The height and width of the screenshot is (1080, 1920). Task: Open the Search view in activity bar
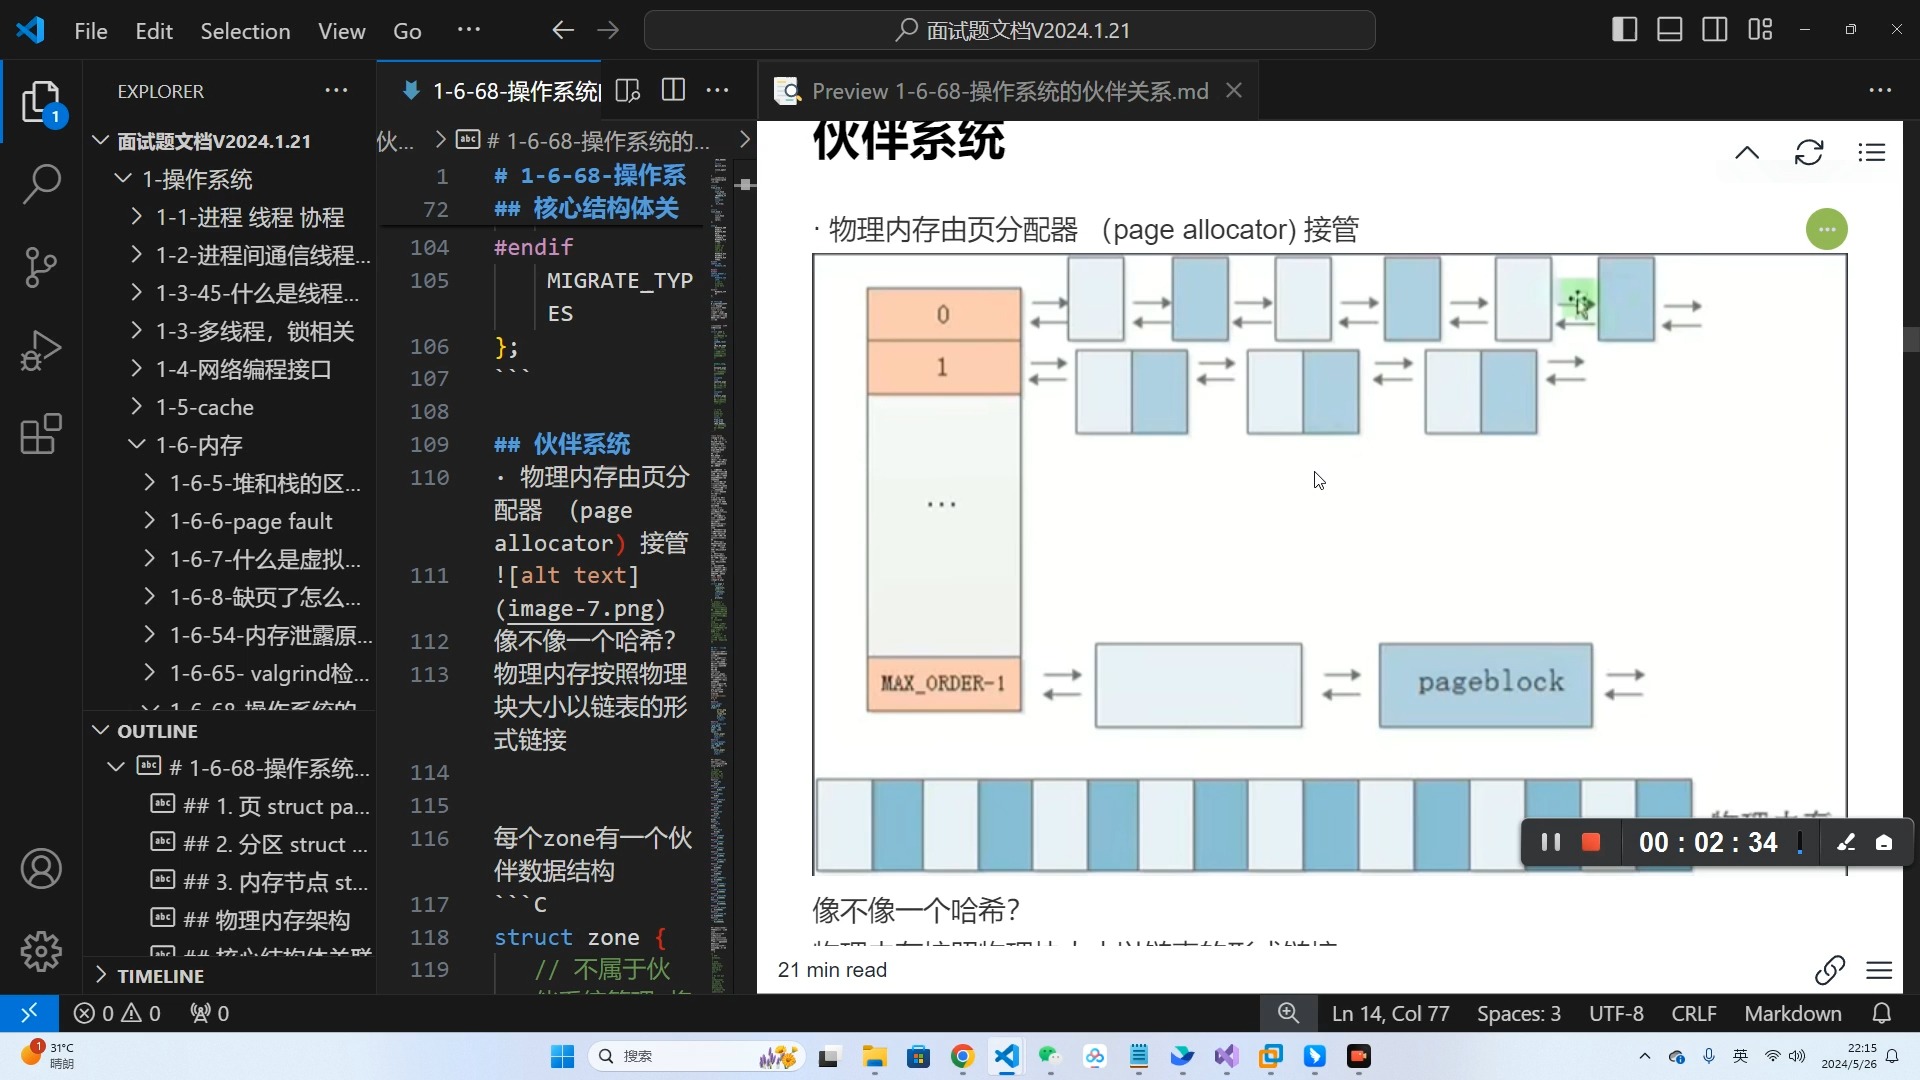click(41, 184)
